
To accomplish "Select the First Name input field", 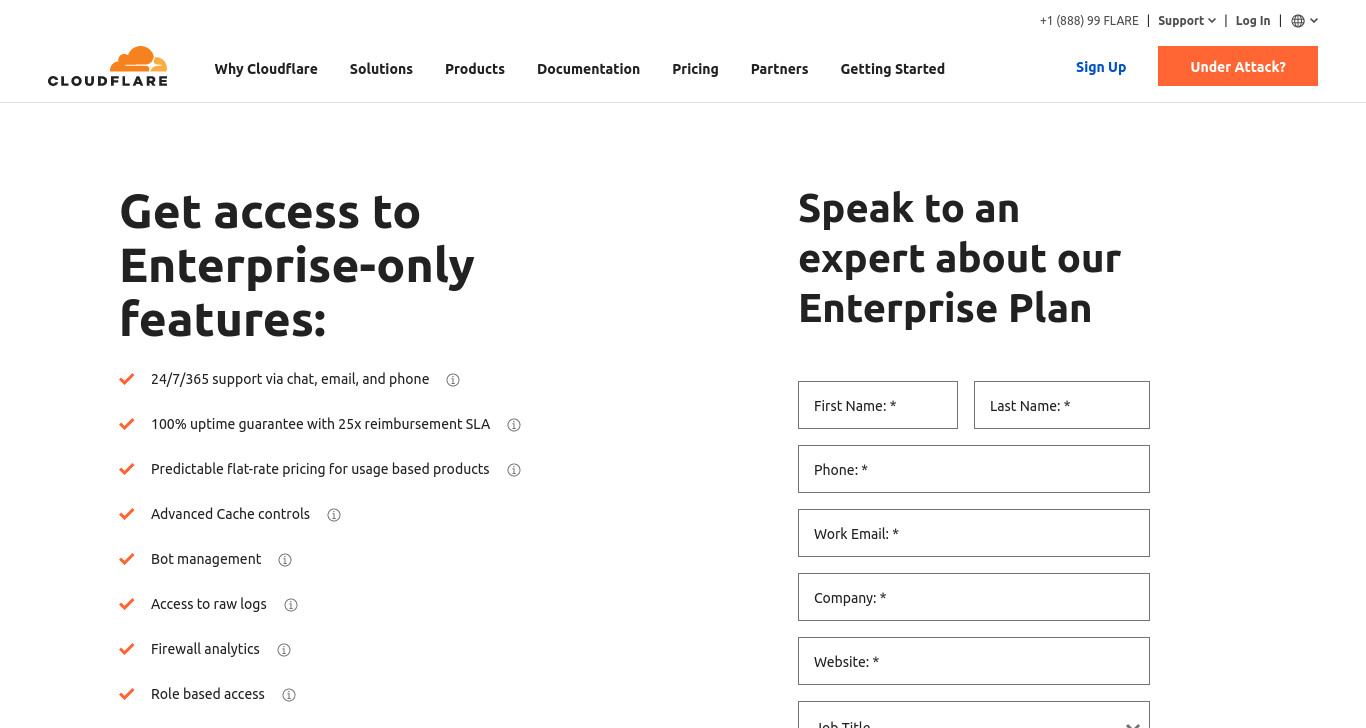I will tap(878, 405).
